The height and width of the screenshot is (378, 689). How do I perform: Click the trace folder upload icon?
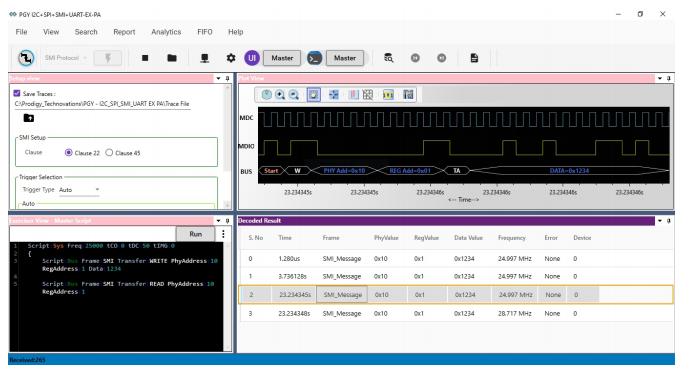click(29, 118)
